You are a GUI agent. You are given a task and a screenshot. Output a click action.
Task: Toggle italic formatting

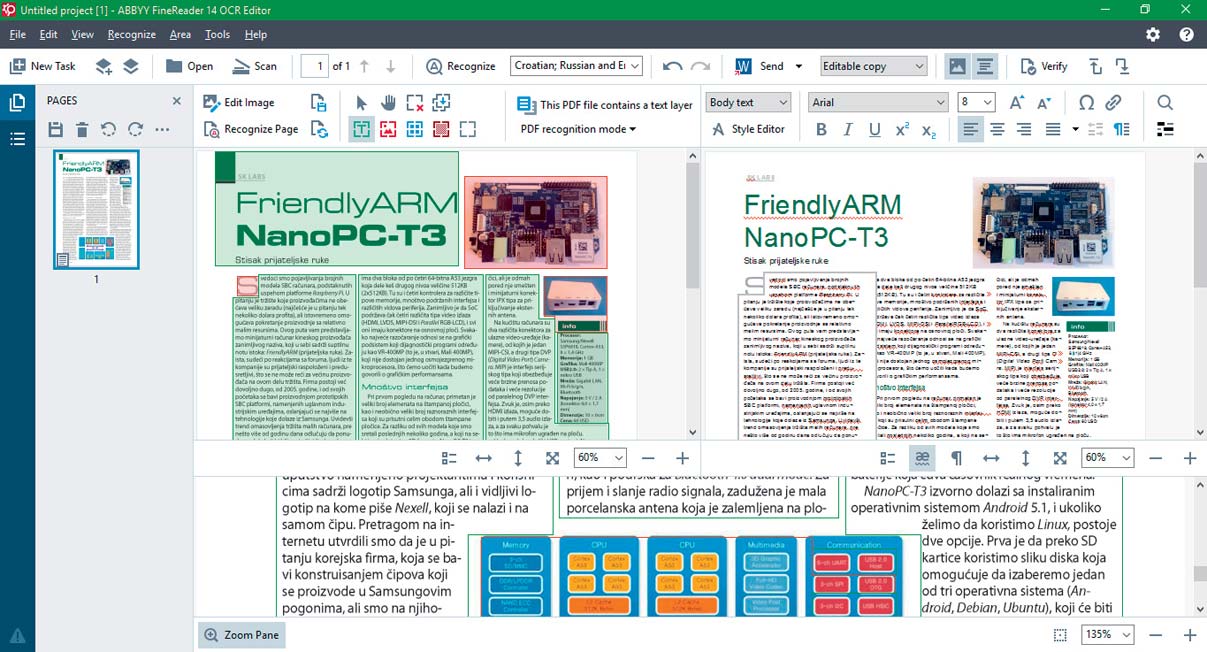click(848, 129)
